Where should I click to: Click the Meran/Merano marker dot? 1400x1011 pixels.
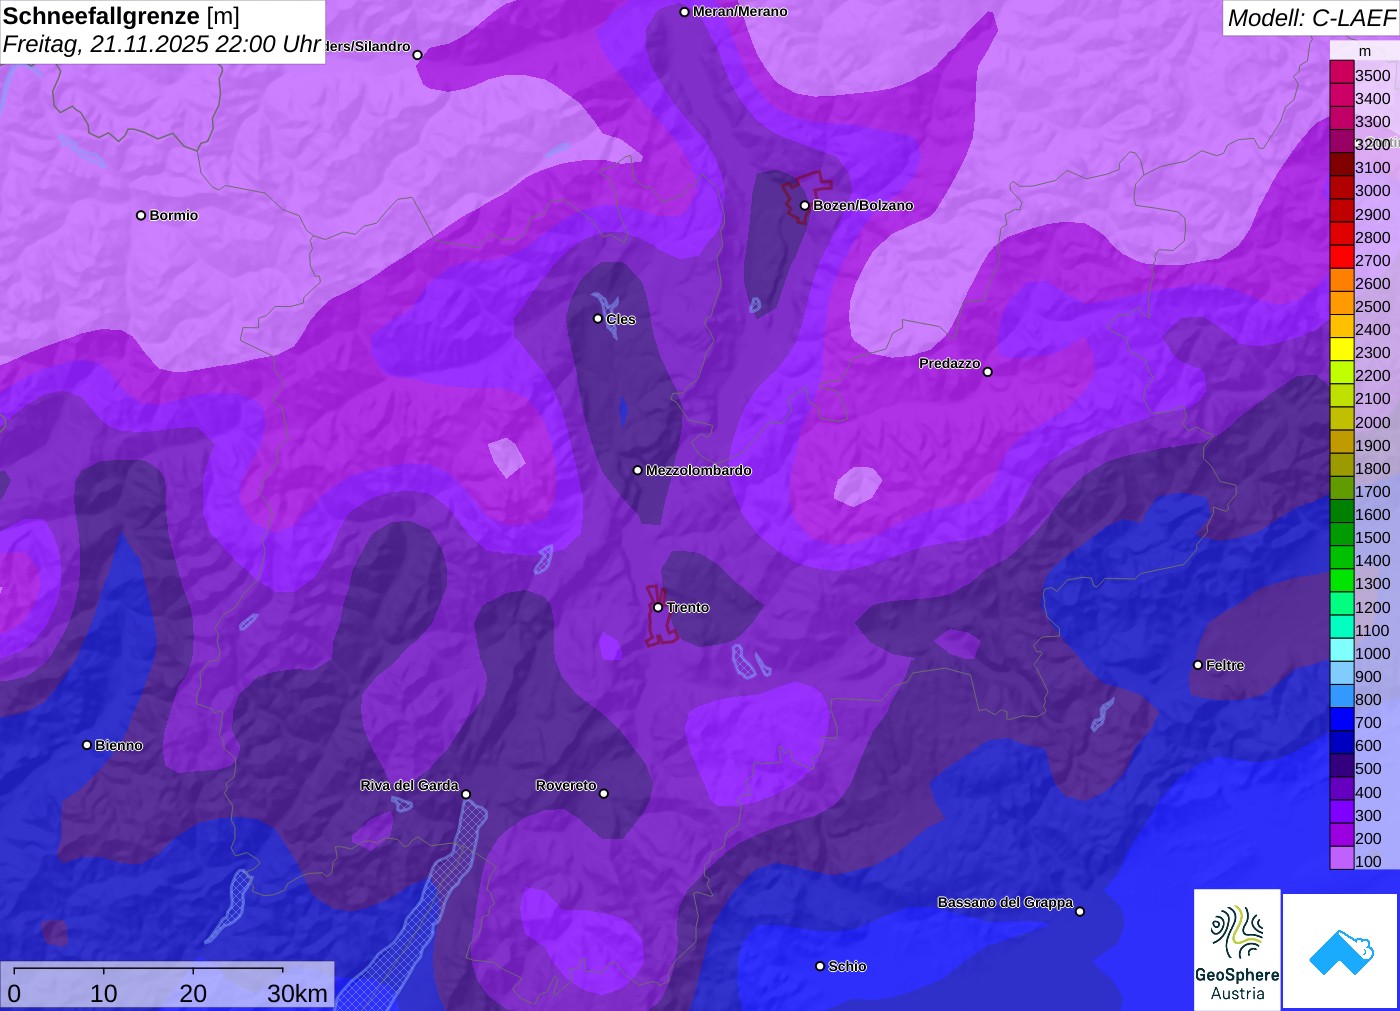[684, 12]
